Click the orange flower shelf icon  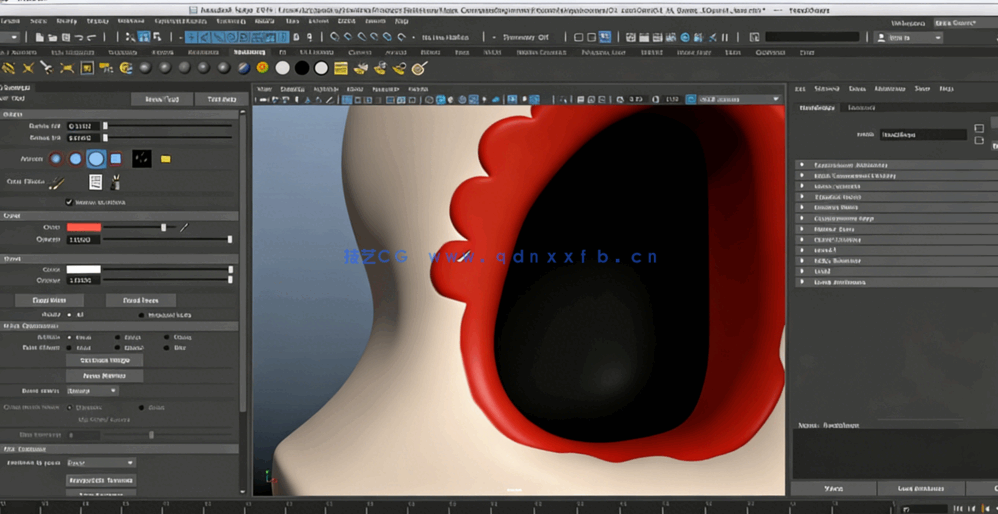tap(262, 68)
